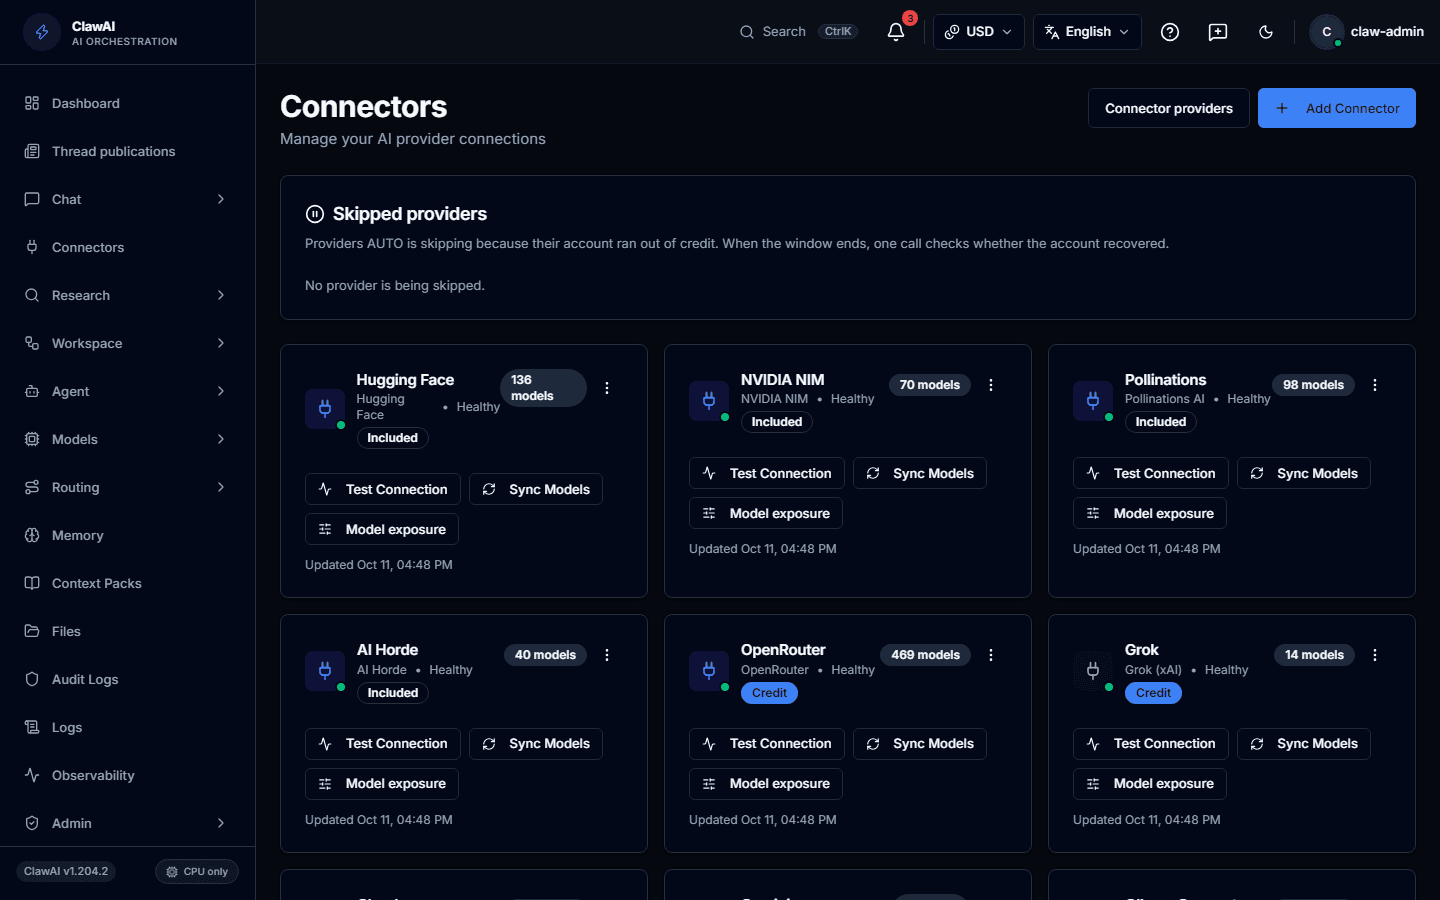Sync Models for NVIDIA NIM
1440x900 pixels.
(920, 473)
